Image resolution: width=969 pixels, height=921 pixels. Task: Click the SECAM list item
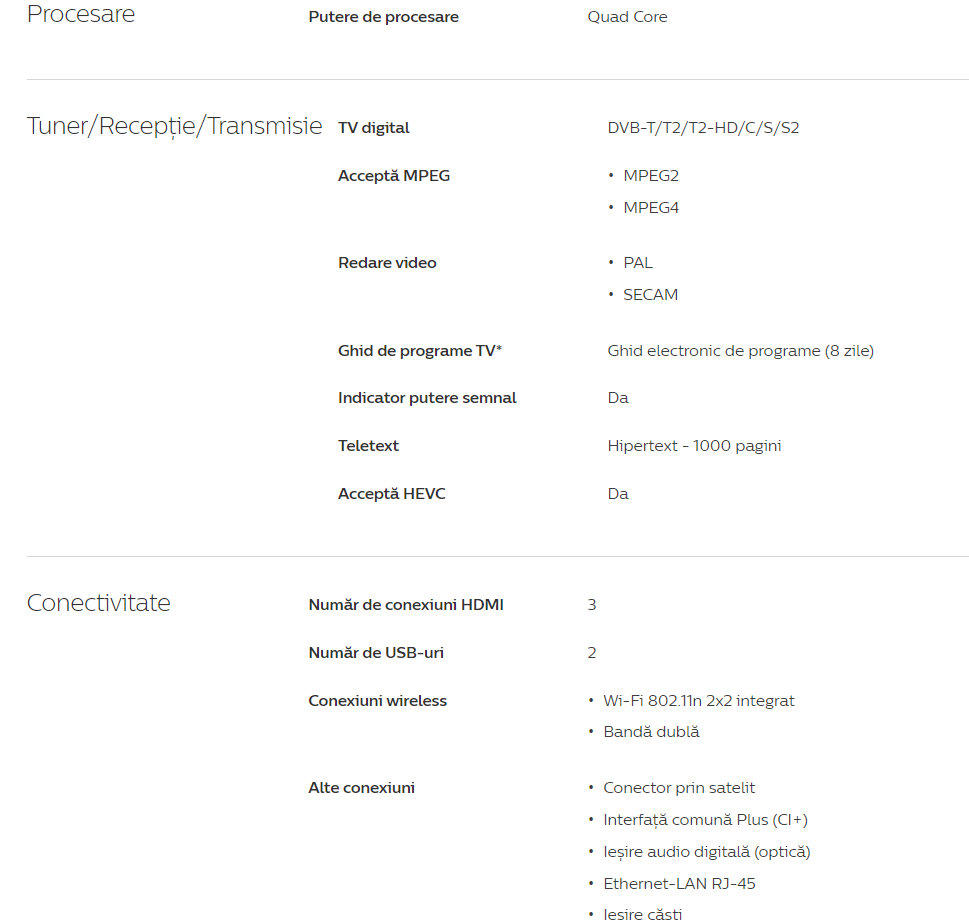click(650, 295)
